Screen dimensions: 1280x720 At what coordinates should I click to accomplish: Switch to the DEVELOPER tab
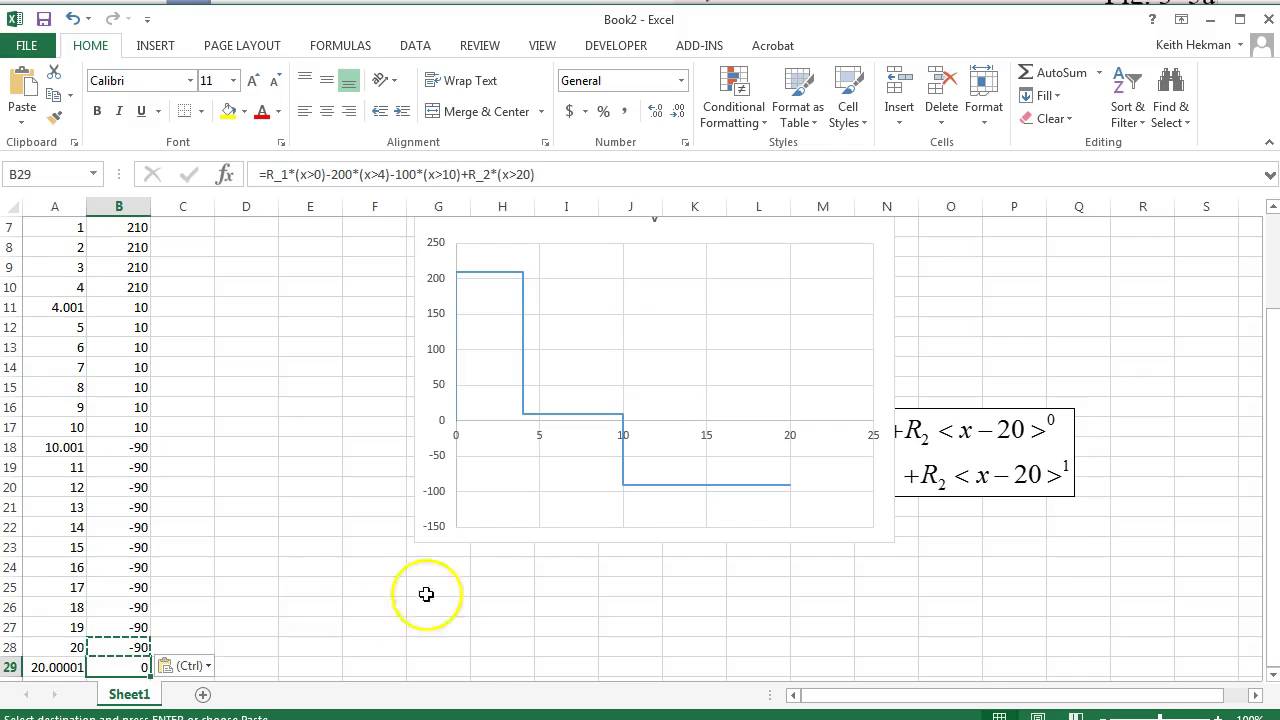[616, 45]
